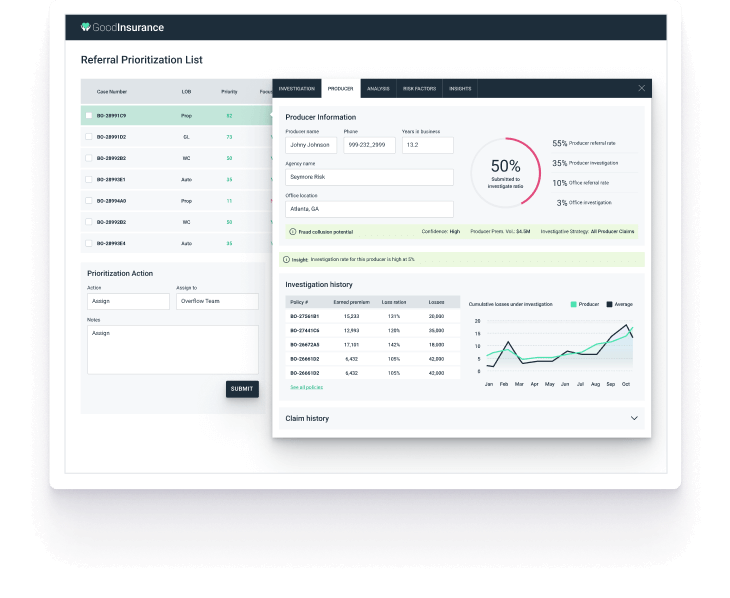The width and height of the screenshot is (730, 598).
Task: Click the LOB column header
Action: (x=186, y=92)
